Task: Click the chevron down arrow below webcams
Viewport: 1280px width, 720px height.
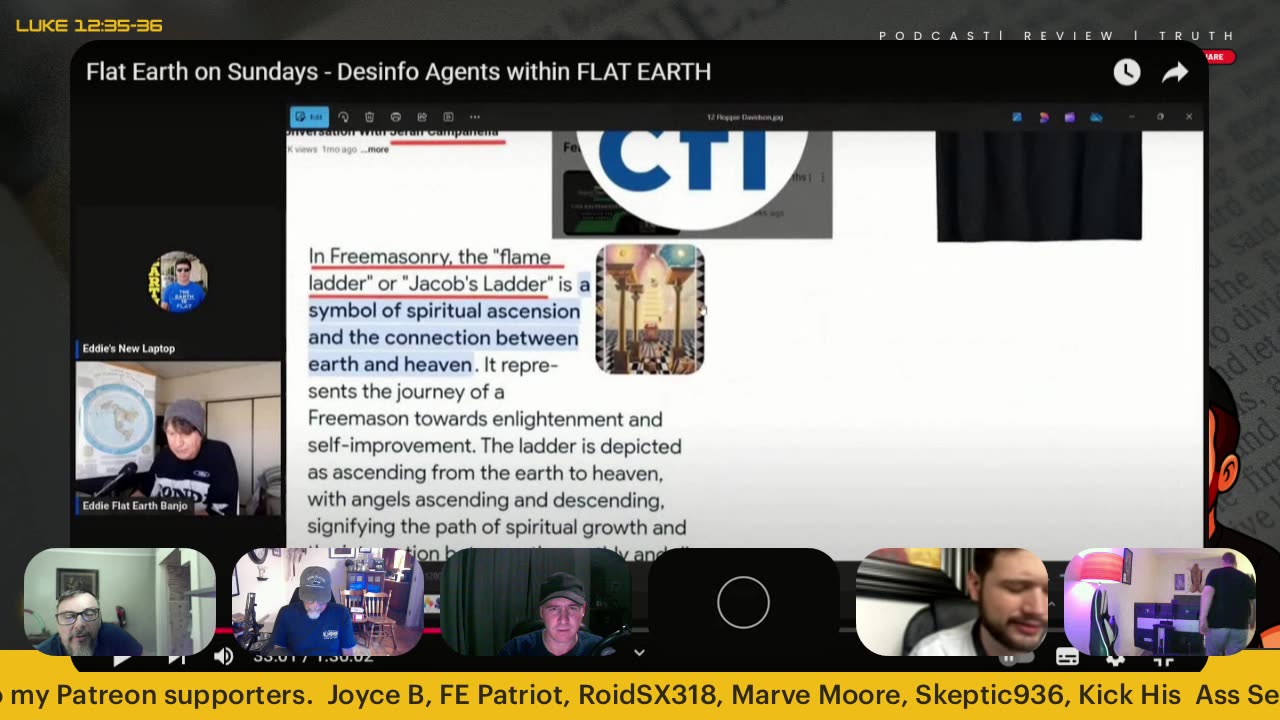Action: [639, 653]
